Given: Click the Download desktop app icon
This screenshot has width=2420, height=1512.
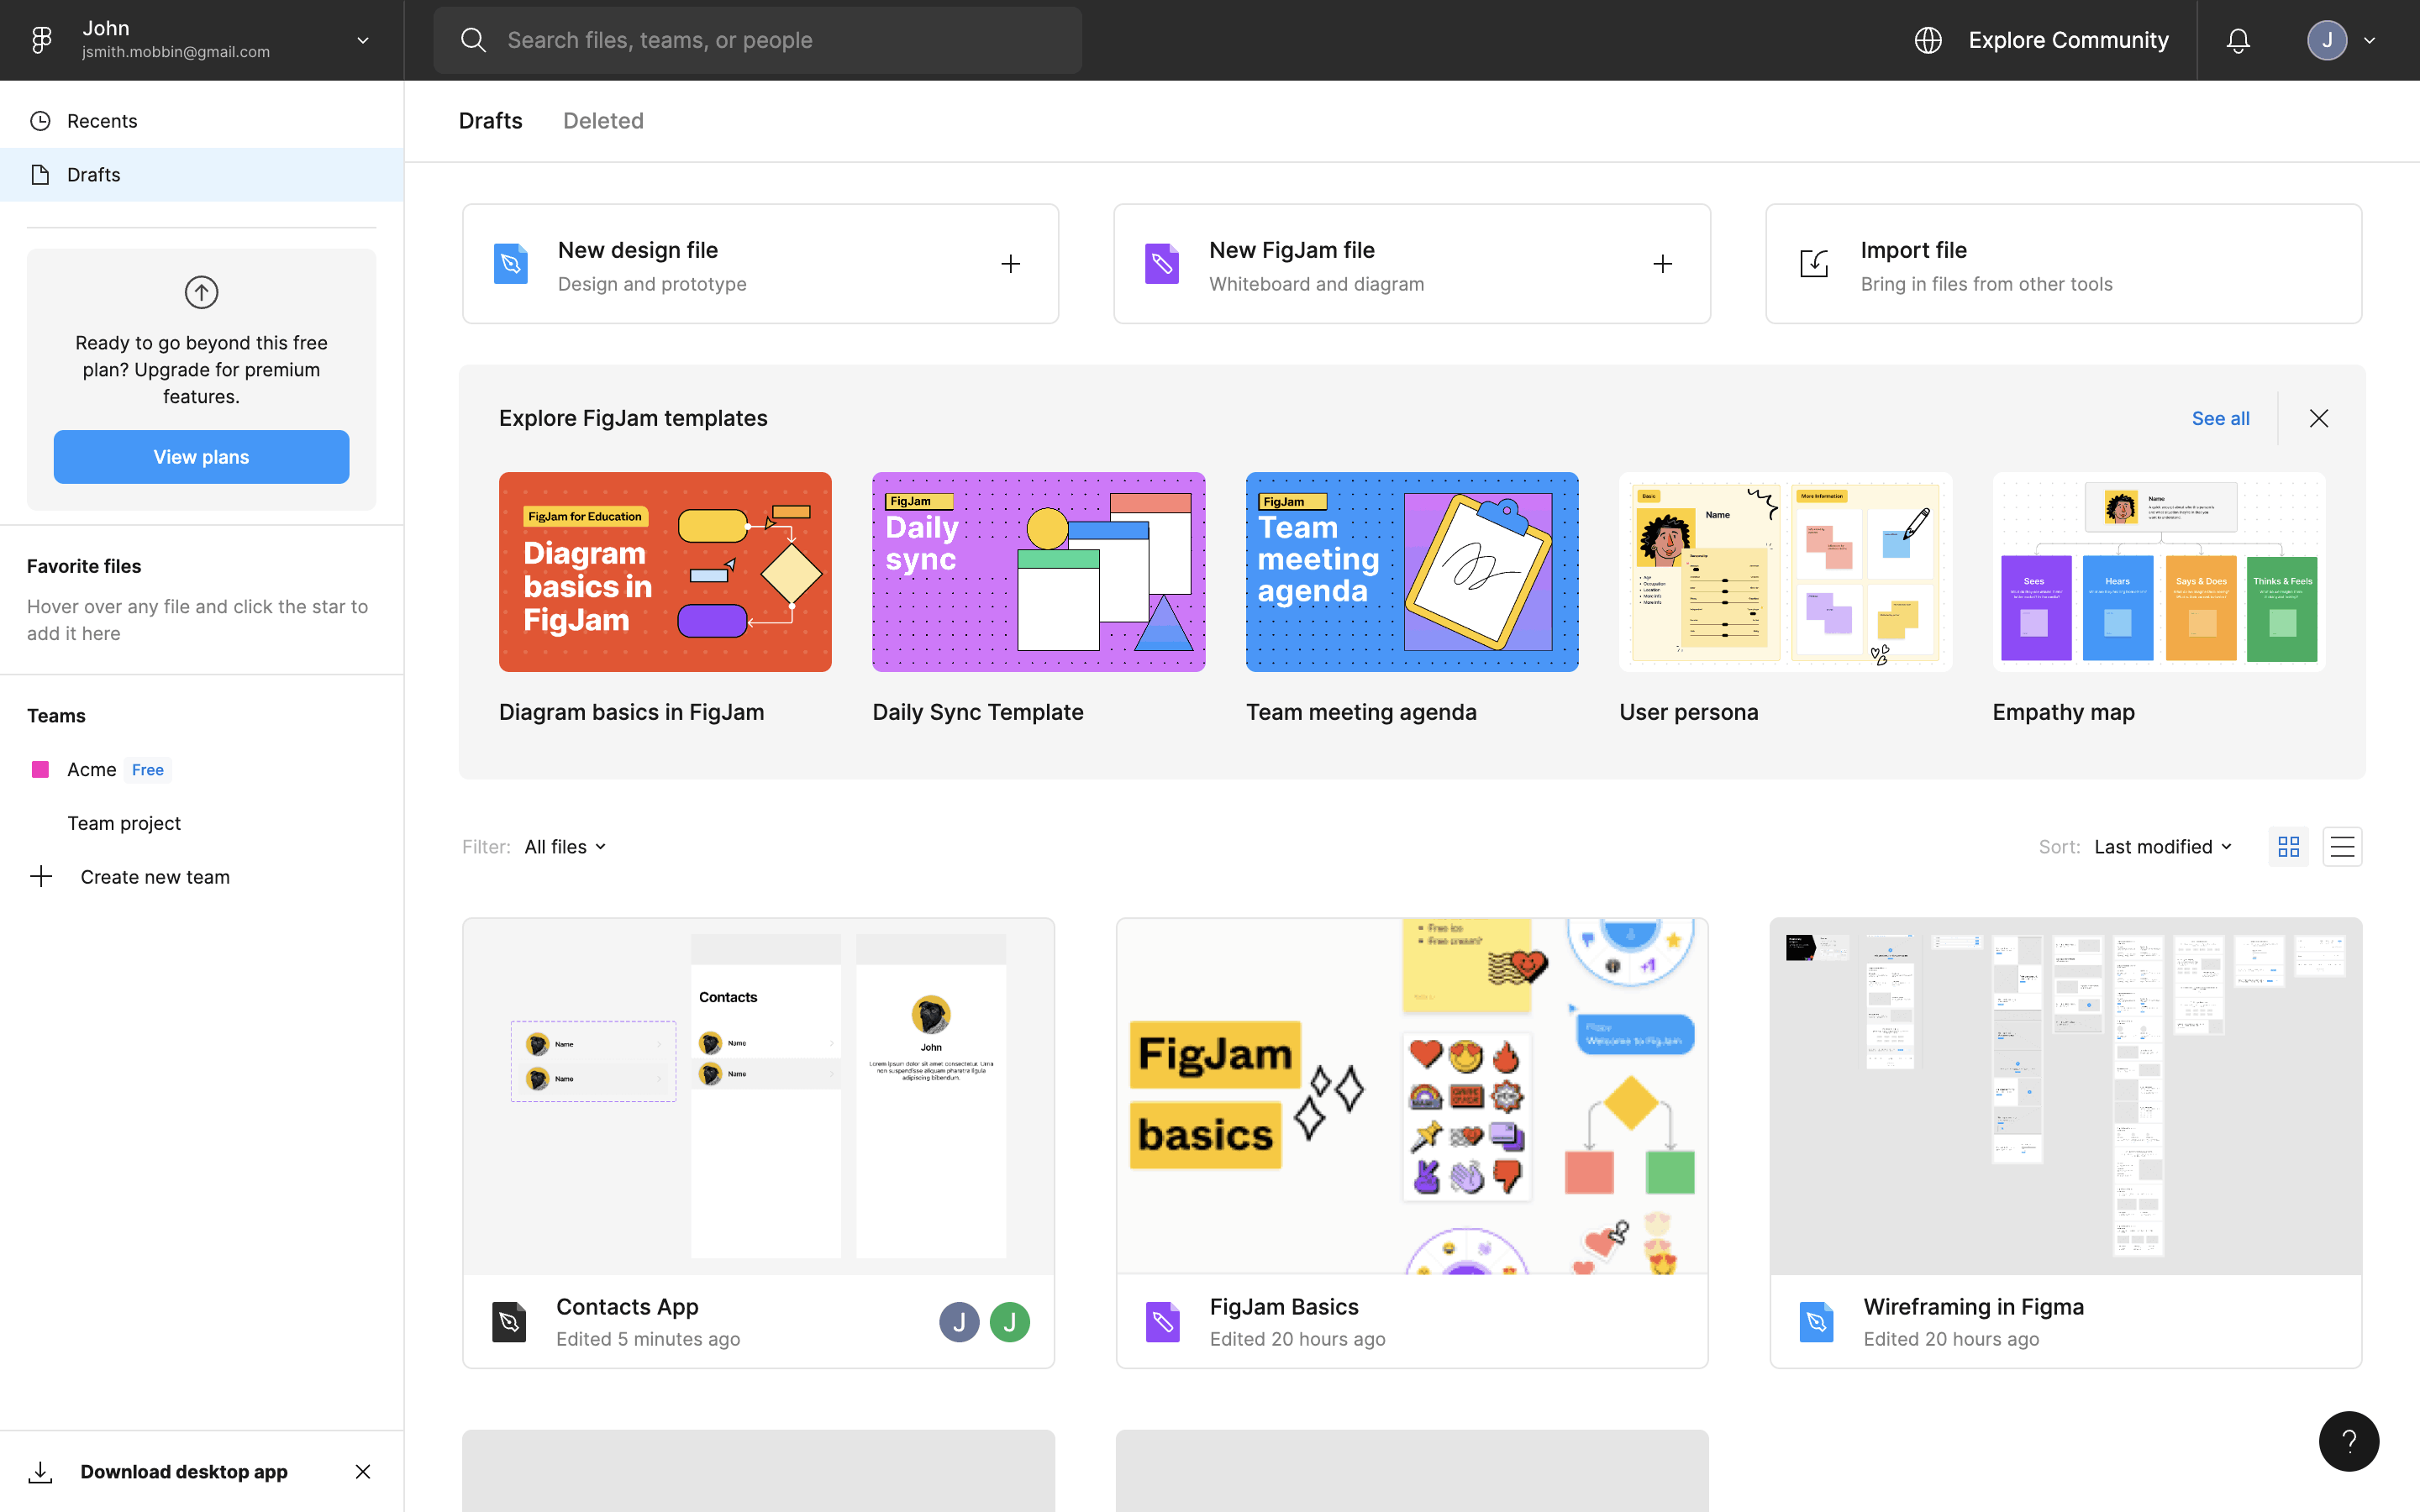Looking at the screenshot, I should tap(40, 1471).
